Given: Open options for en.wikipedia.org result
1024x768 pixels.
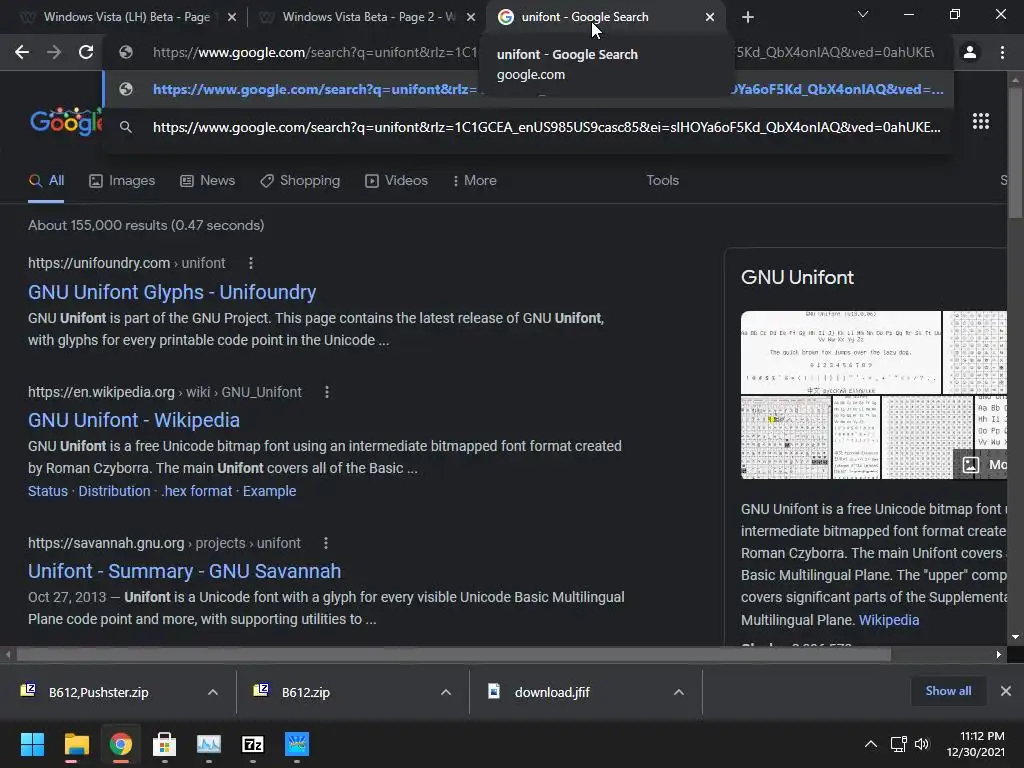Looking at the screenshot, I should pos(327,392).
